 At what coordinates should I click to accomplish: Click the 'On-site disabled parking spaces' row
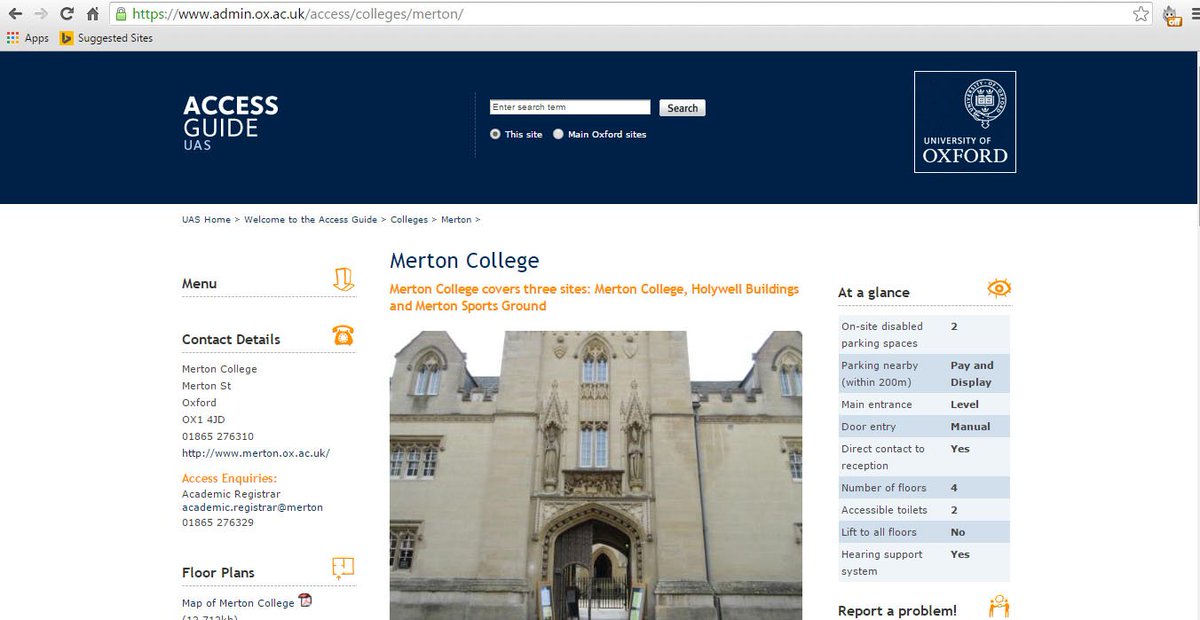(924, 334)
